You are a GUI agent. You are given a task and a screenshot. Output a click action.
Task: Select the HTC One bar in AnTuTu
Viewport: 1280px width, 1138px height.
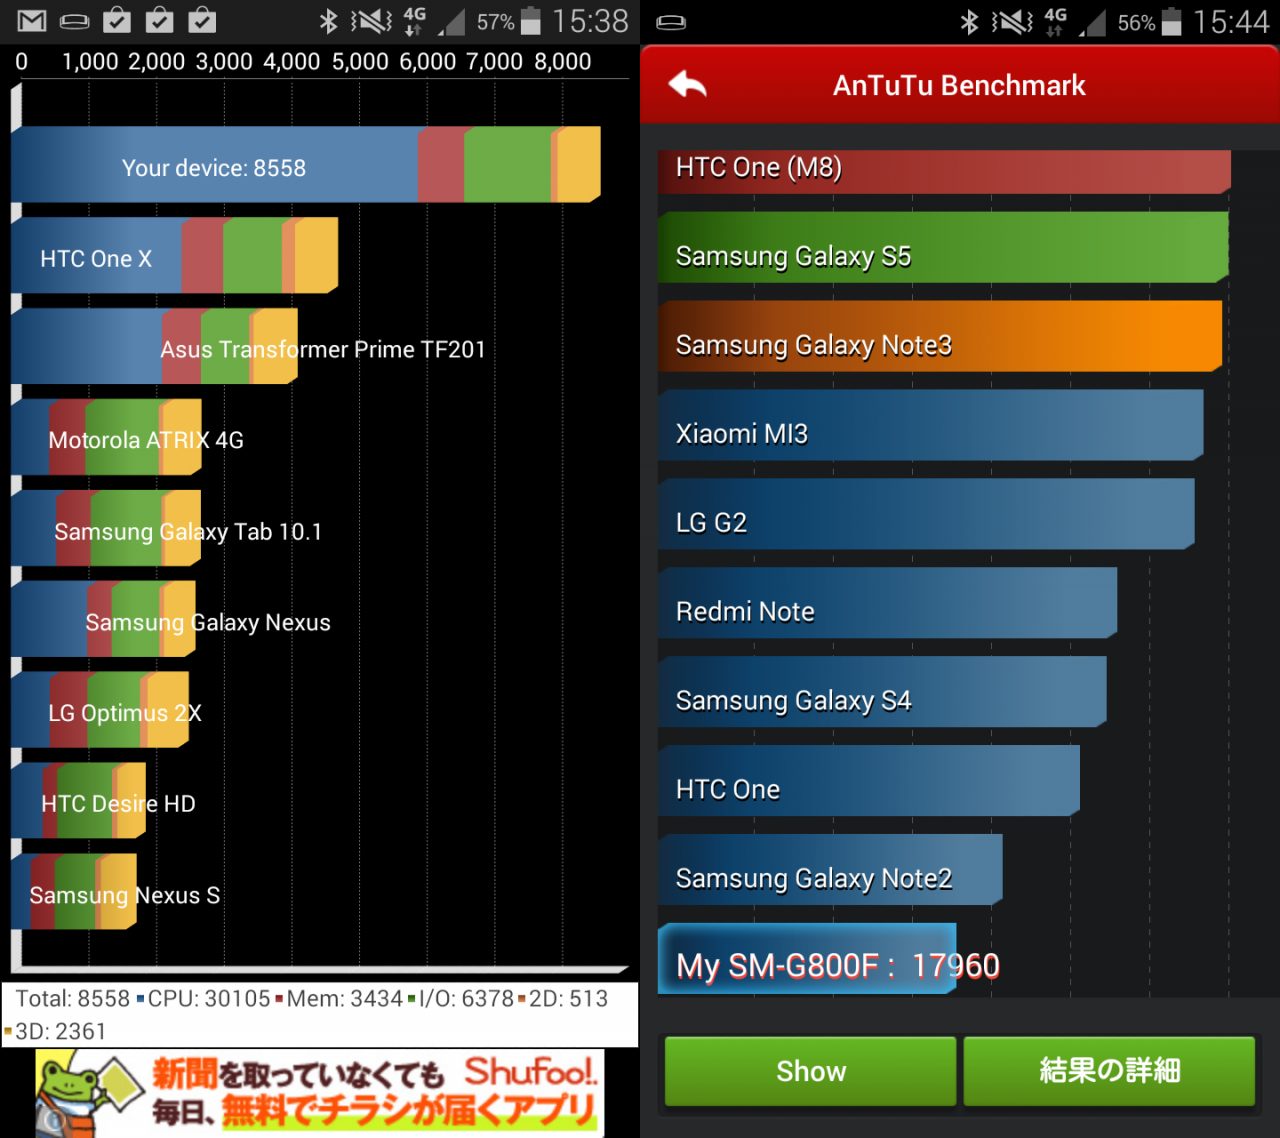coord(869,781)
